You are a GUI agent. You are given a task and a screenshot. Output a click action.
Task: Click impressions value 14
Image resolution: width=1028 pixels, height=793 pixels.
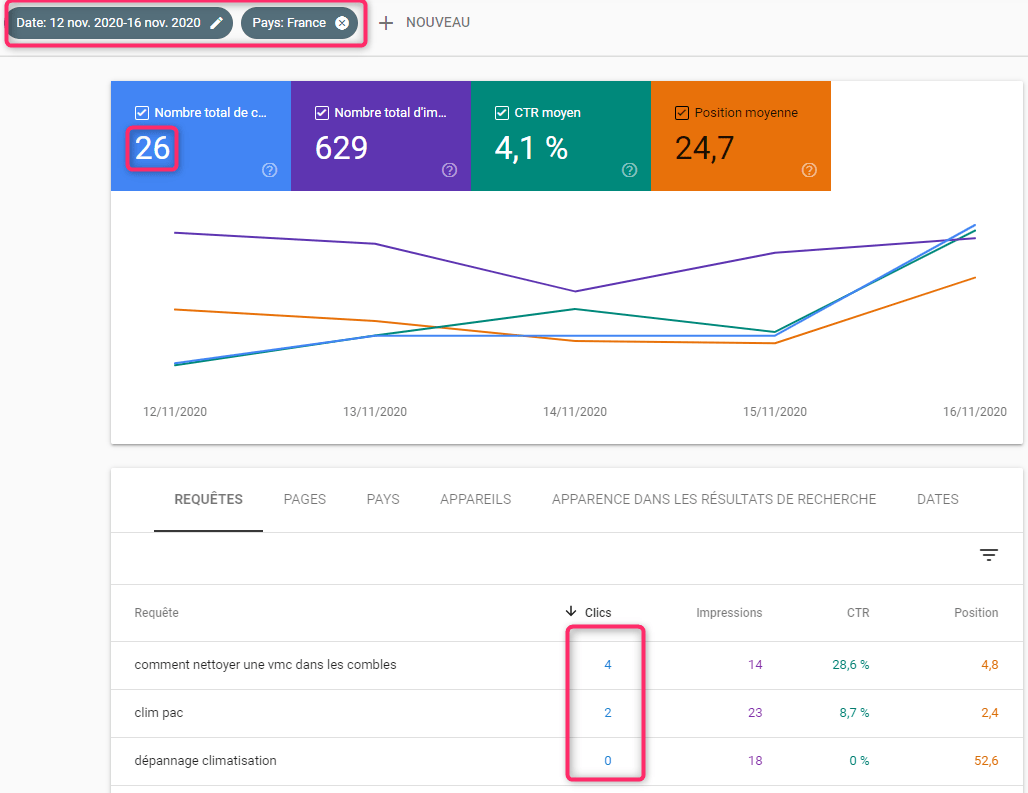(x=755, y=665)
